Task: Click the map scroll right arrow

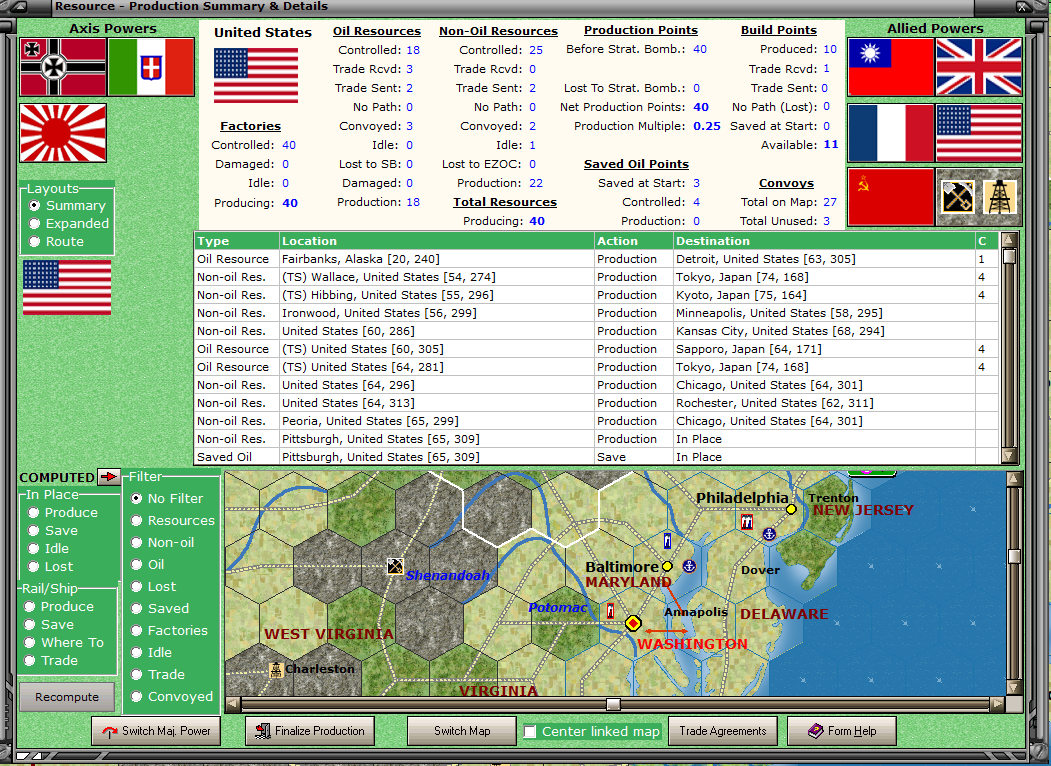Action: pyautogui.click(x=997, y=704)
